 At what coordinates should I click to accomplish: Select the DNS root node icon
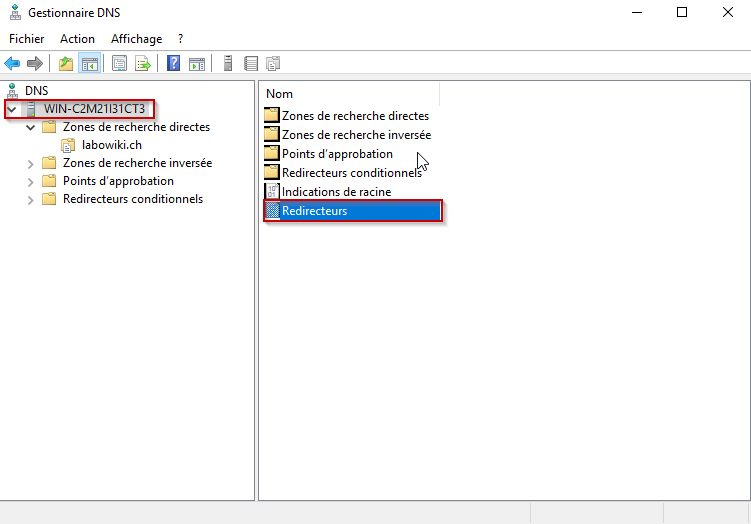(13, 91)
